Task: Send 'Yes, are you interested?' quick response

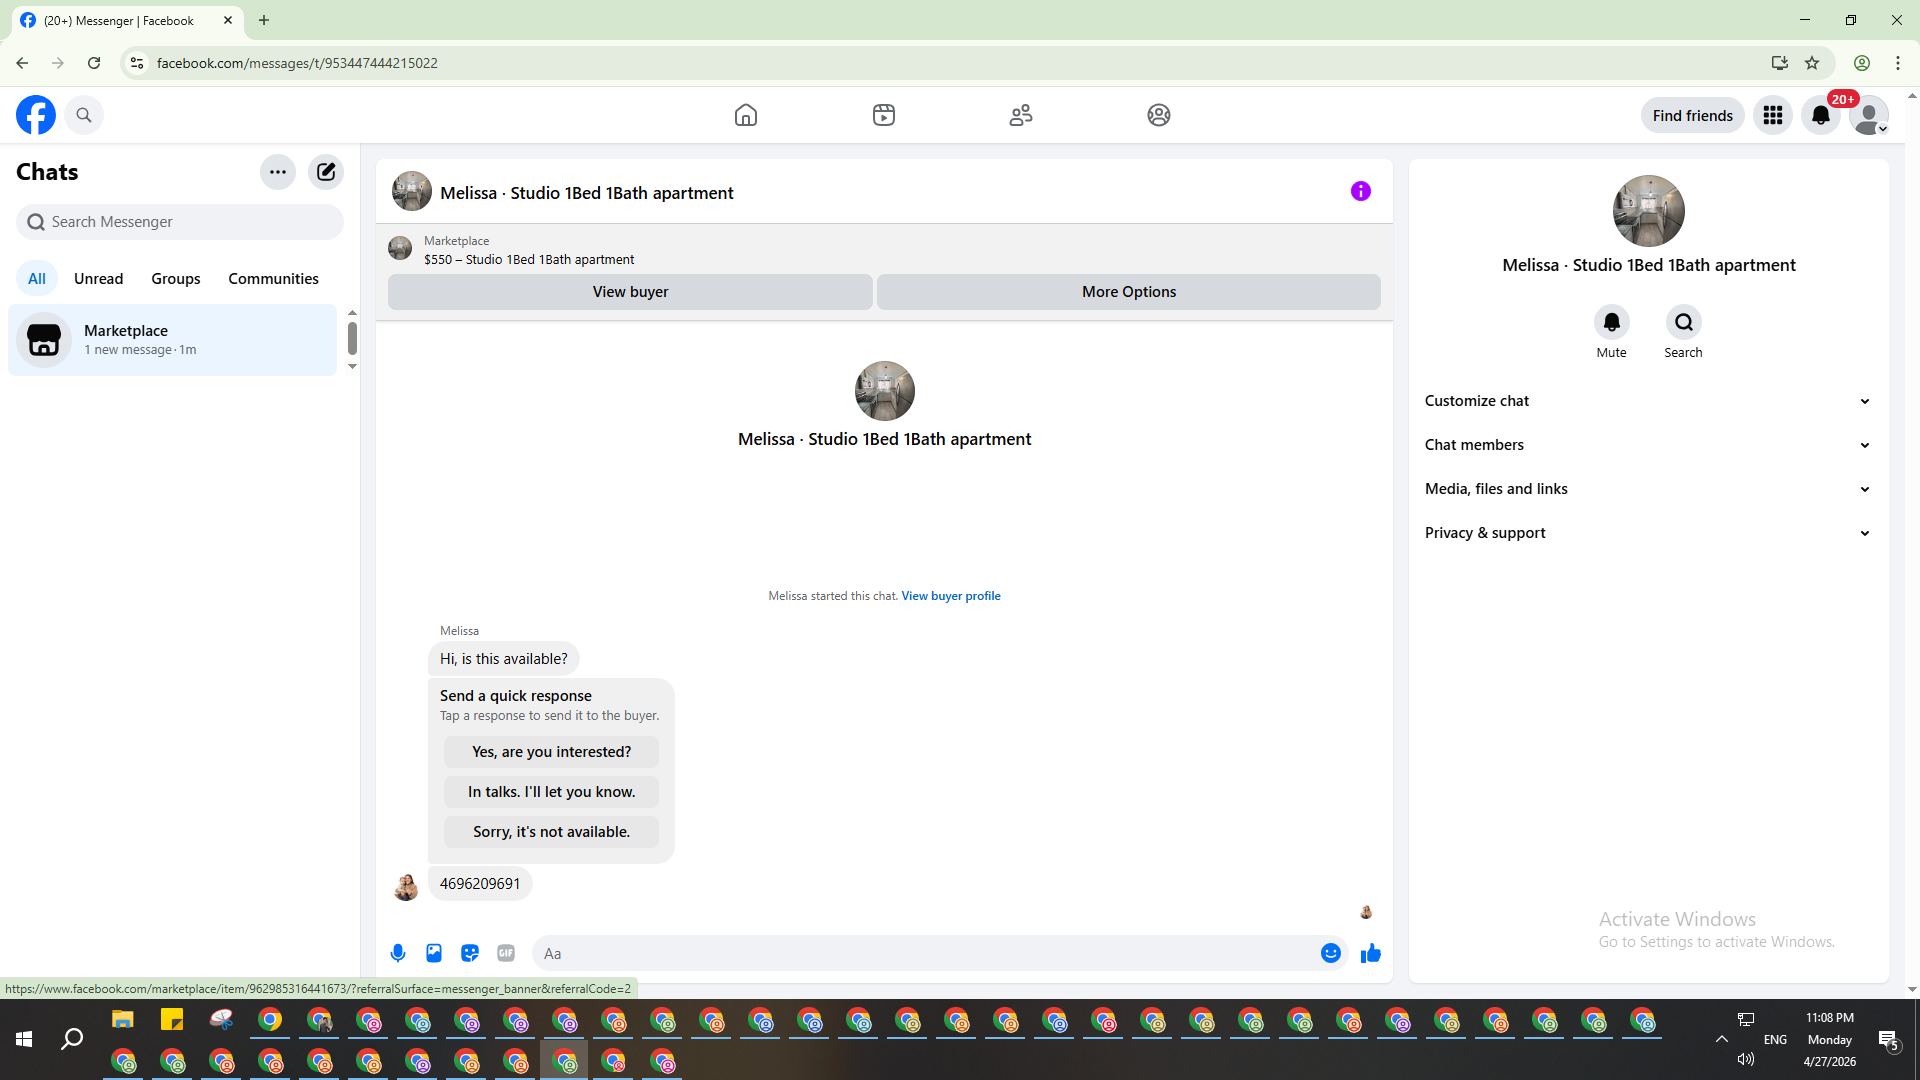Action: [552, 752]
